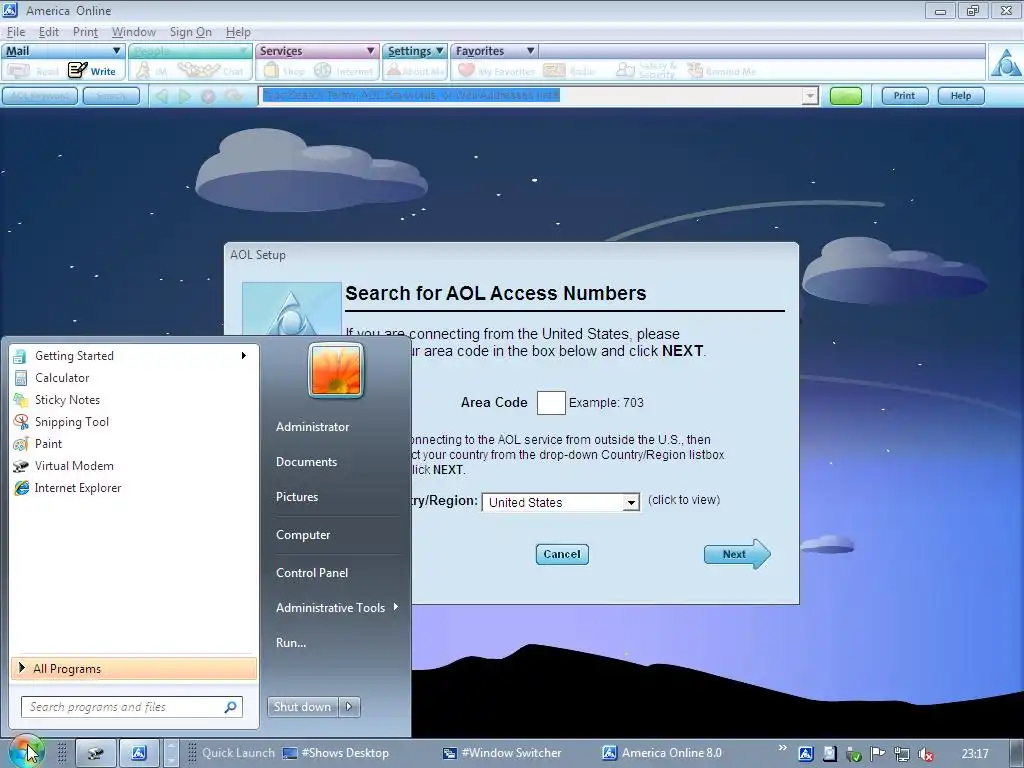Image resolution: width=1024 pixels, height=768 pixels.
Task: Open the Edit menu
Action: click(48, 31)
